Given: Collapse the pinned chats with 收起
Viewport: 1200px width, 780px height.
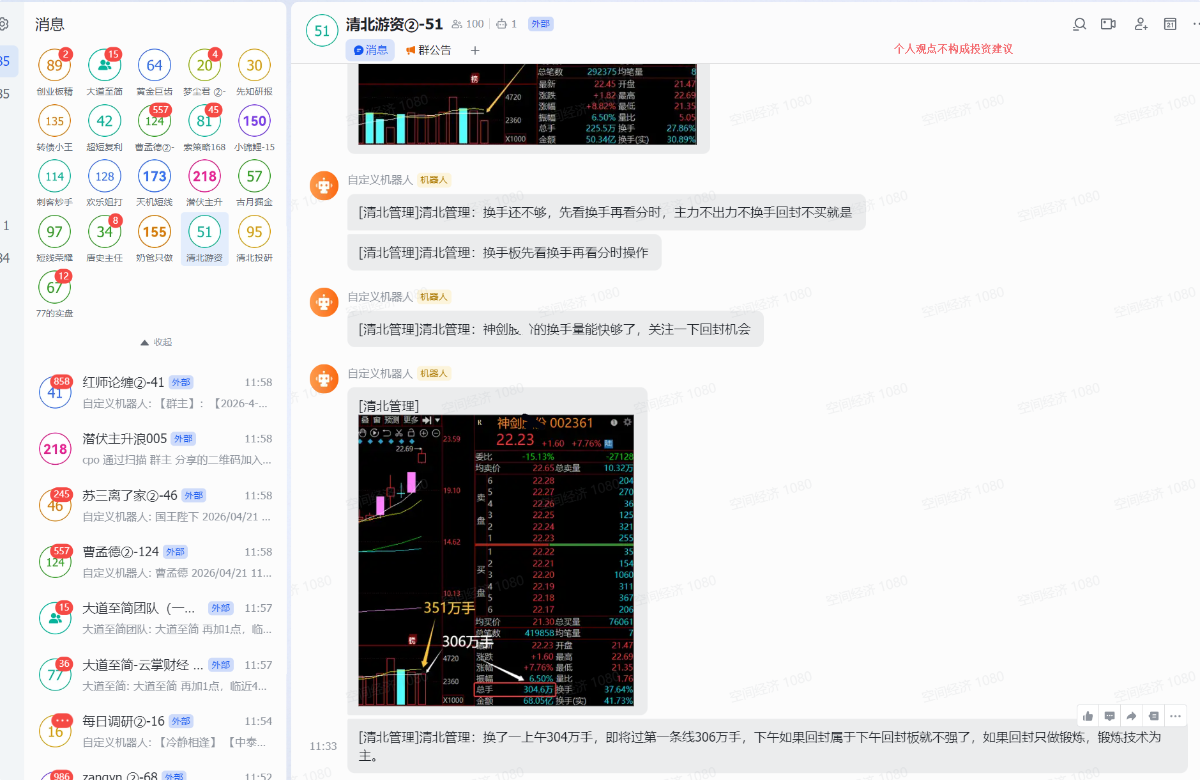Looking at the screenshot, I should [x=155, y=342].
